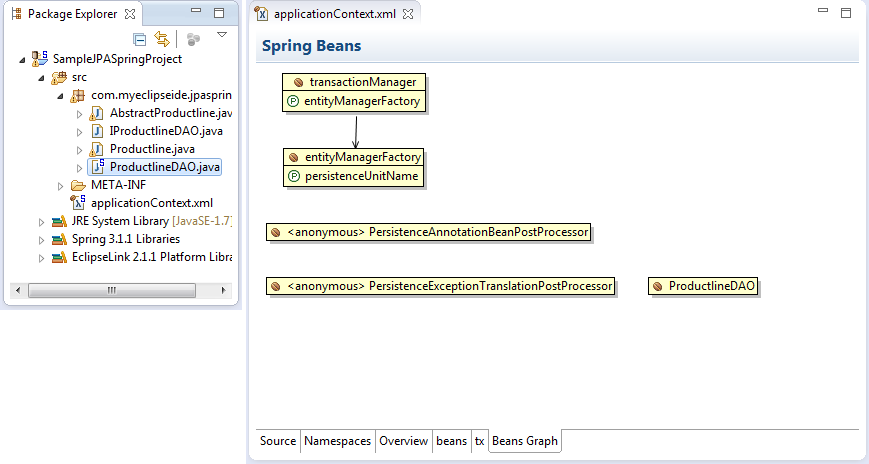Click the Productline.java file icon
Viewport: 869px width, 464px height.
coord(96,149)
